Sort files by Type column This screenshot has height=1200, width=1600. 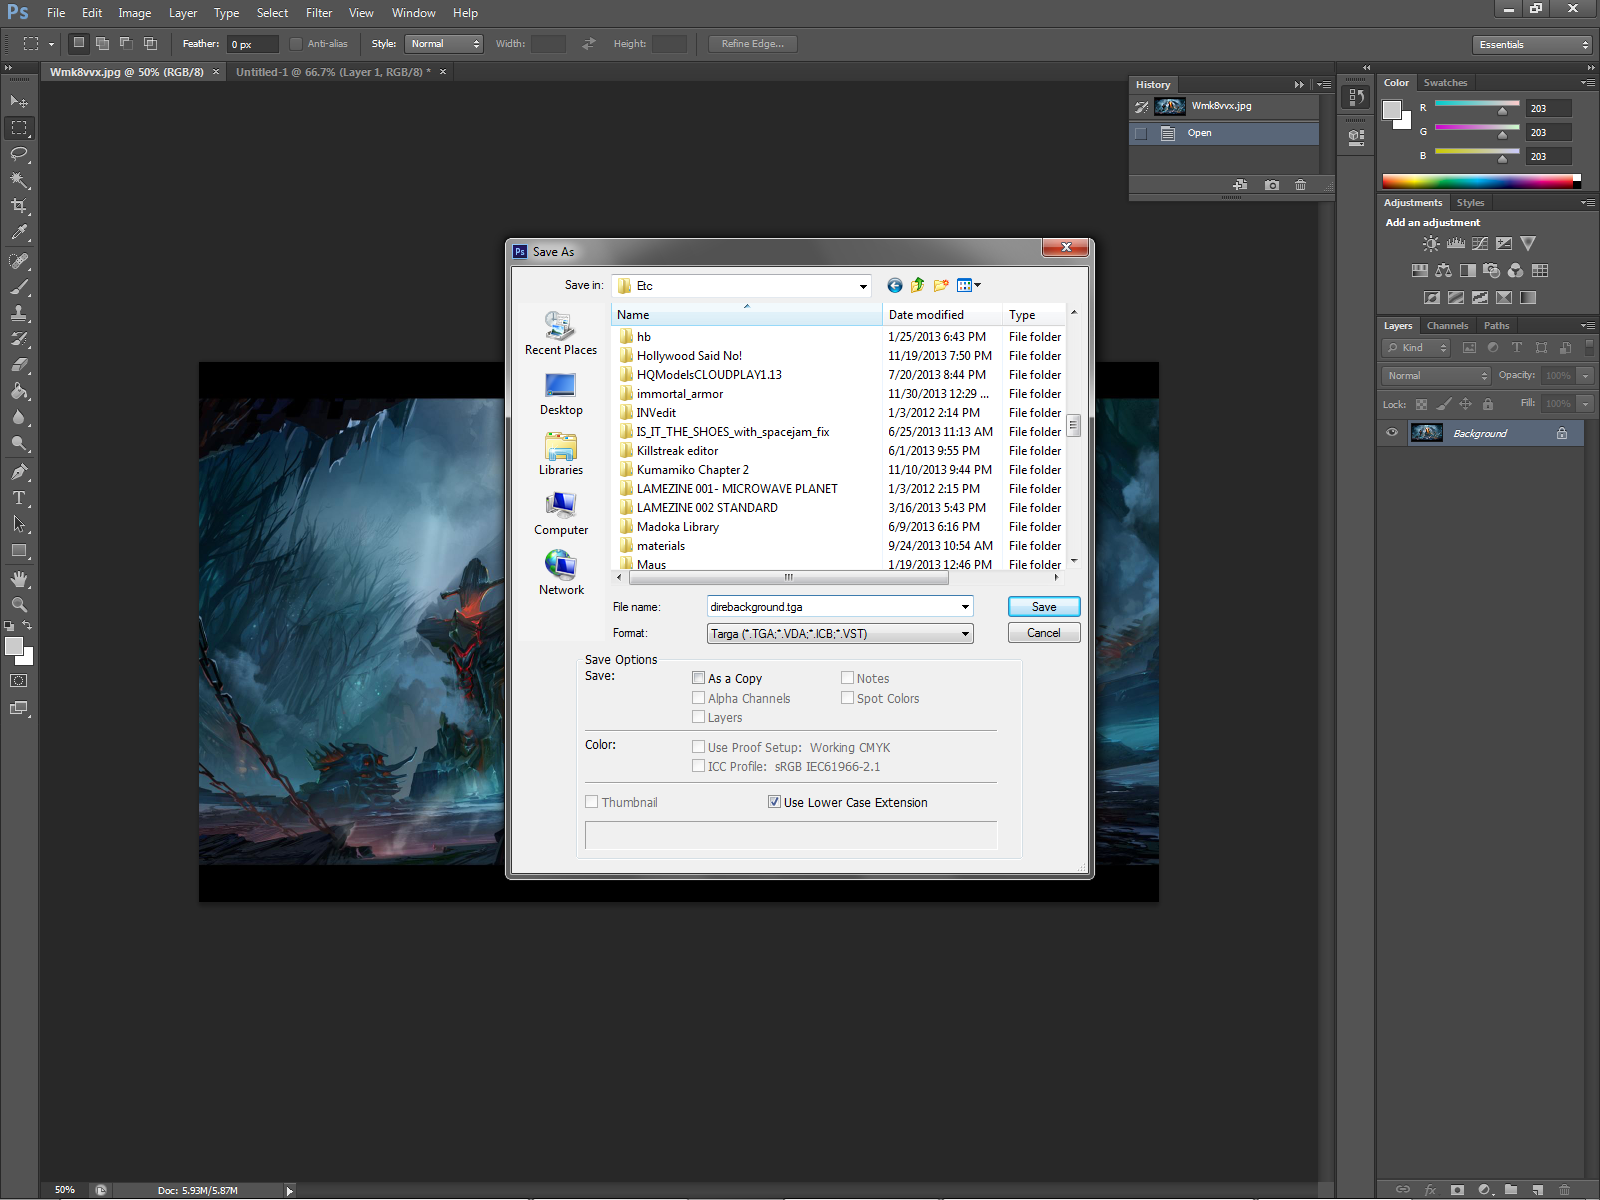(1034, 315)
